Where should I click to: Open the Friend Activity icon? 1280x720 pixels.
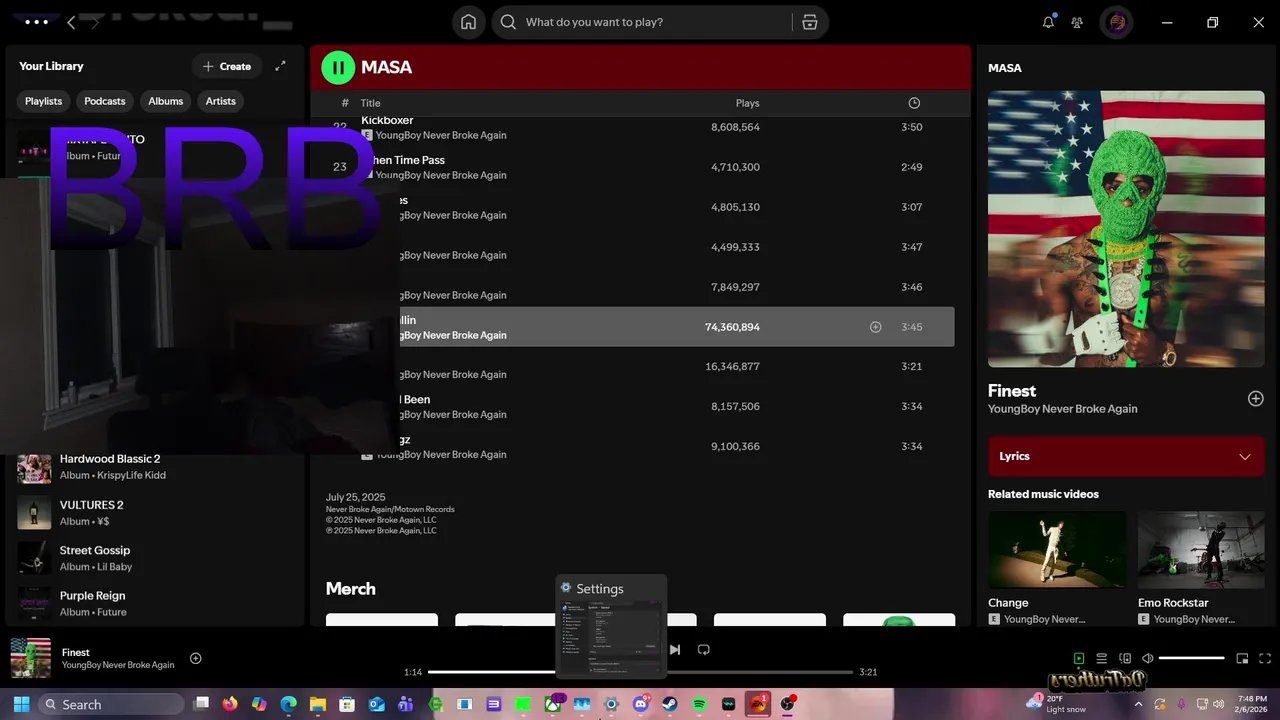pos(1077,22)
